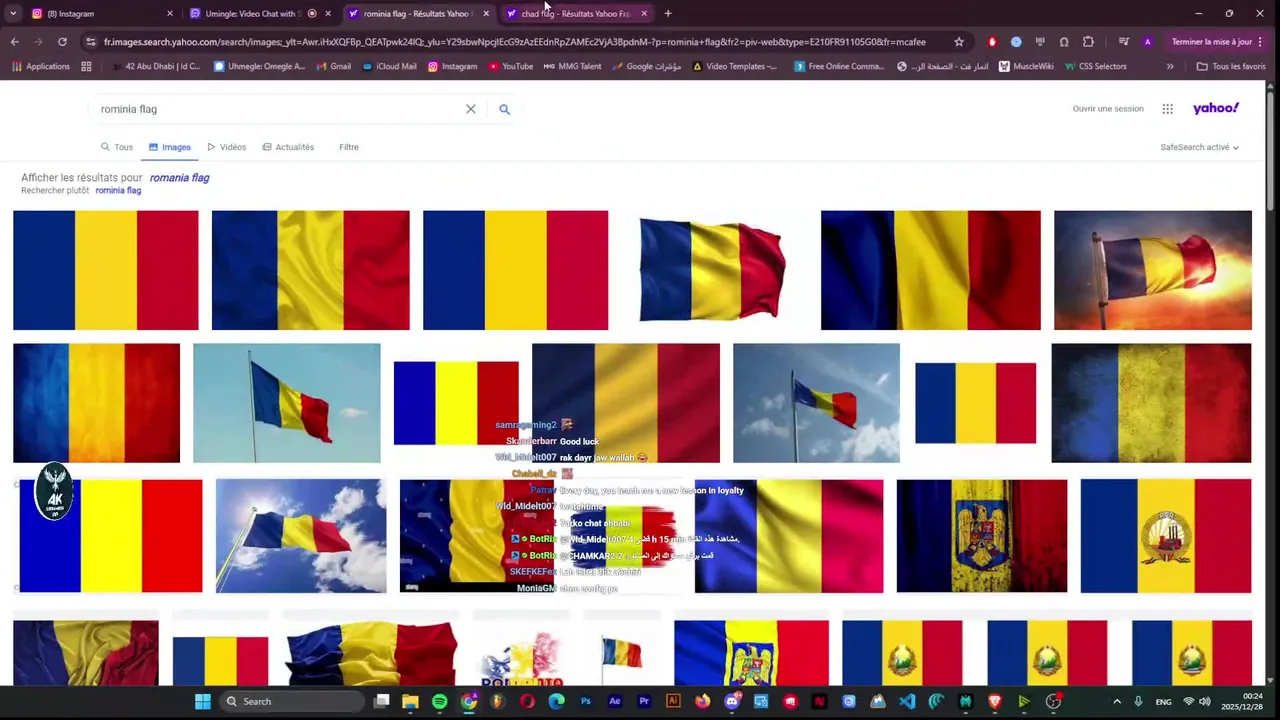Open Opera browser from the taskbar
Screen dimensions: 1280x720
pos(527,701)
